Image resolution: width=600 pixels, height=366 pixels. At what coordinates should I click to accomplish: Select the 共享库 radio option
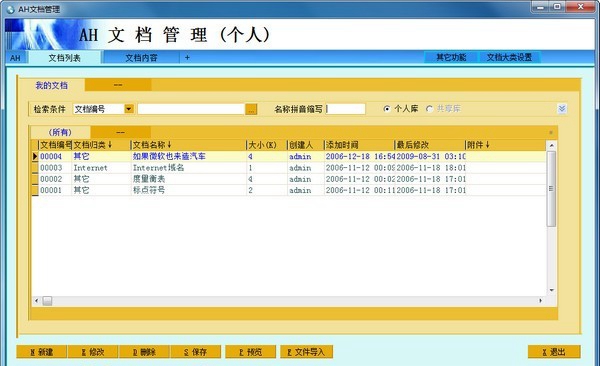point(429,109)
